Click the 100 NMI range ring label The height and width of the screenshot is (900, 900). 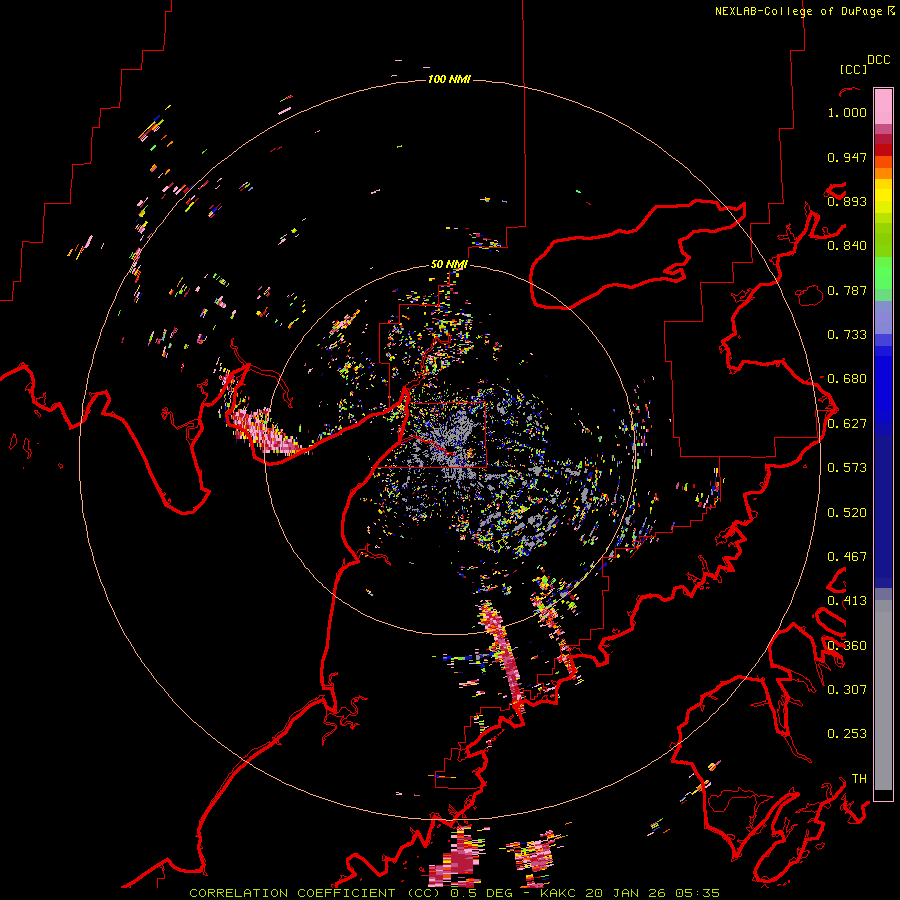tap(449, 79)
